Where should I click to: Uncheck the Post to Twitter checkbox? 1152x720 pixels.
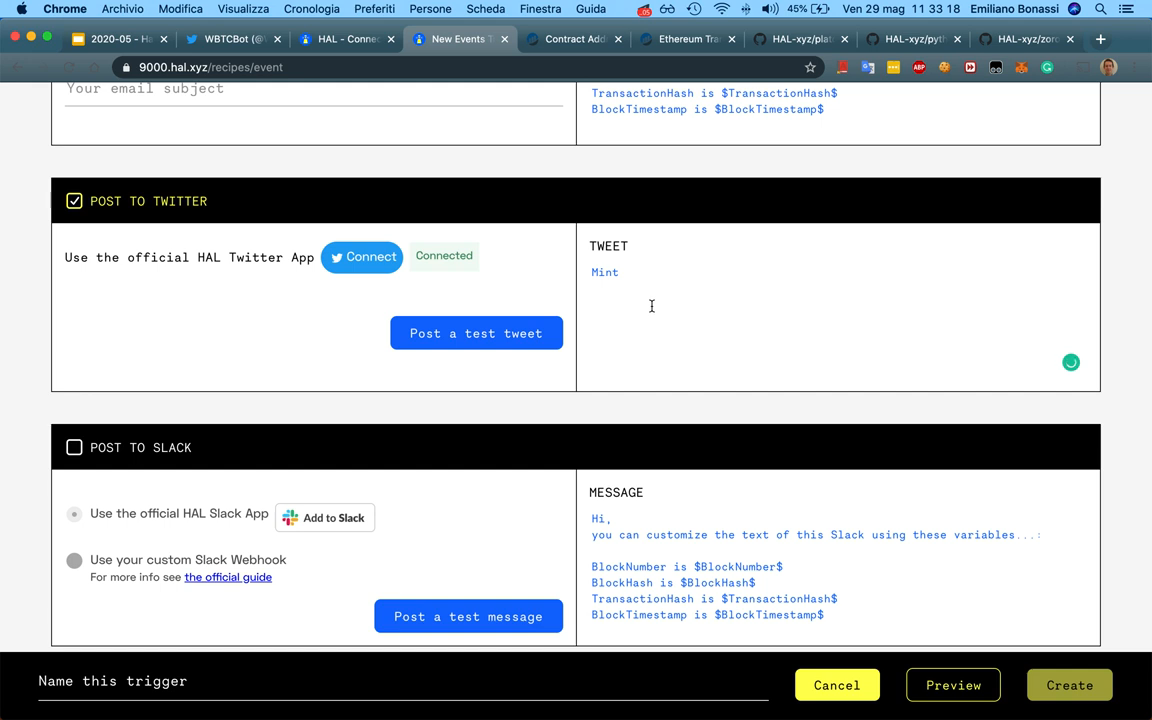click(74, 201)
